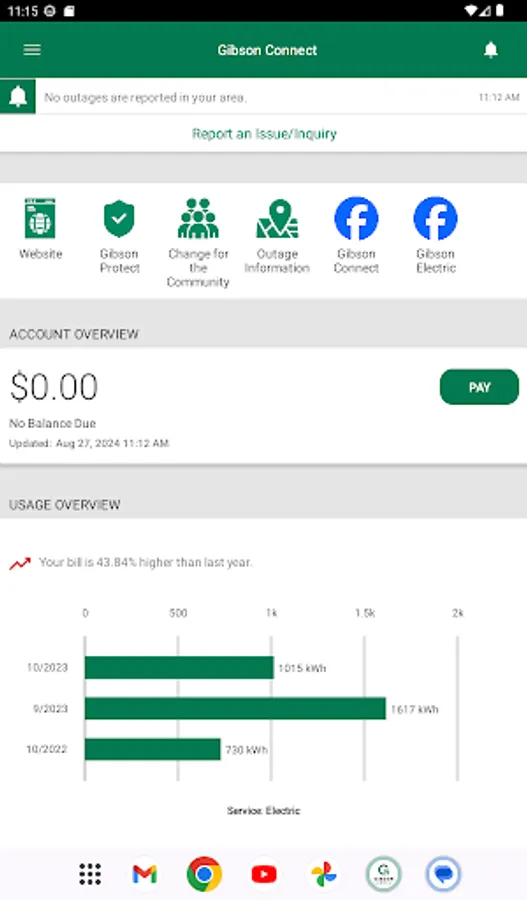
Task: Tap the outage alert bell icon
Action: tap(18, 96)
